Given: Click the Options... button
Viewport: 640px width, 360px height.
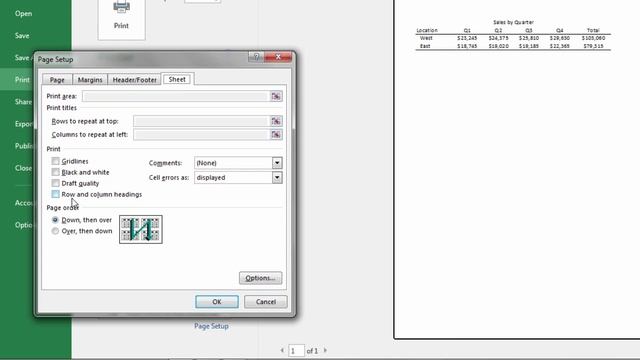Looking at the screenshot, I should 260,278.
